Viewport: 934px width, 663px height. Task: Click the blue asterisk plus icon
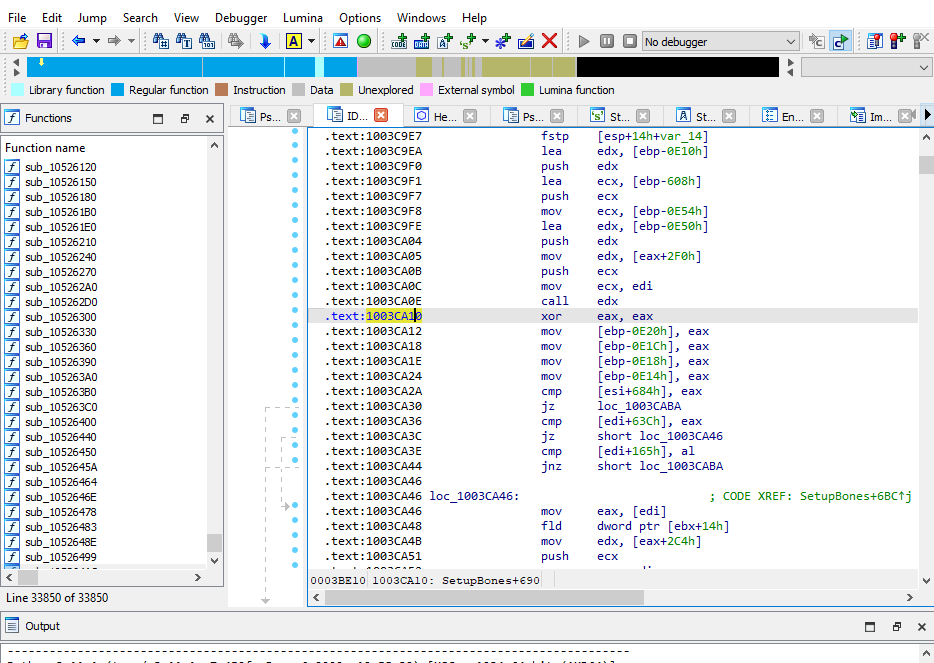503,41
